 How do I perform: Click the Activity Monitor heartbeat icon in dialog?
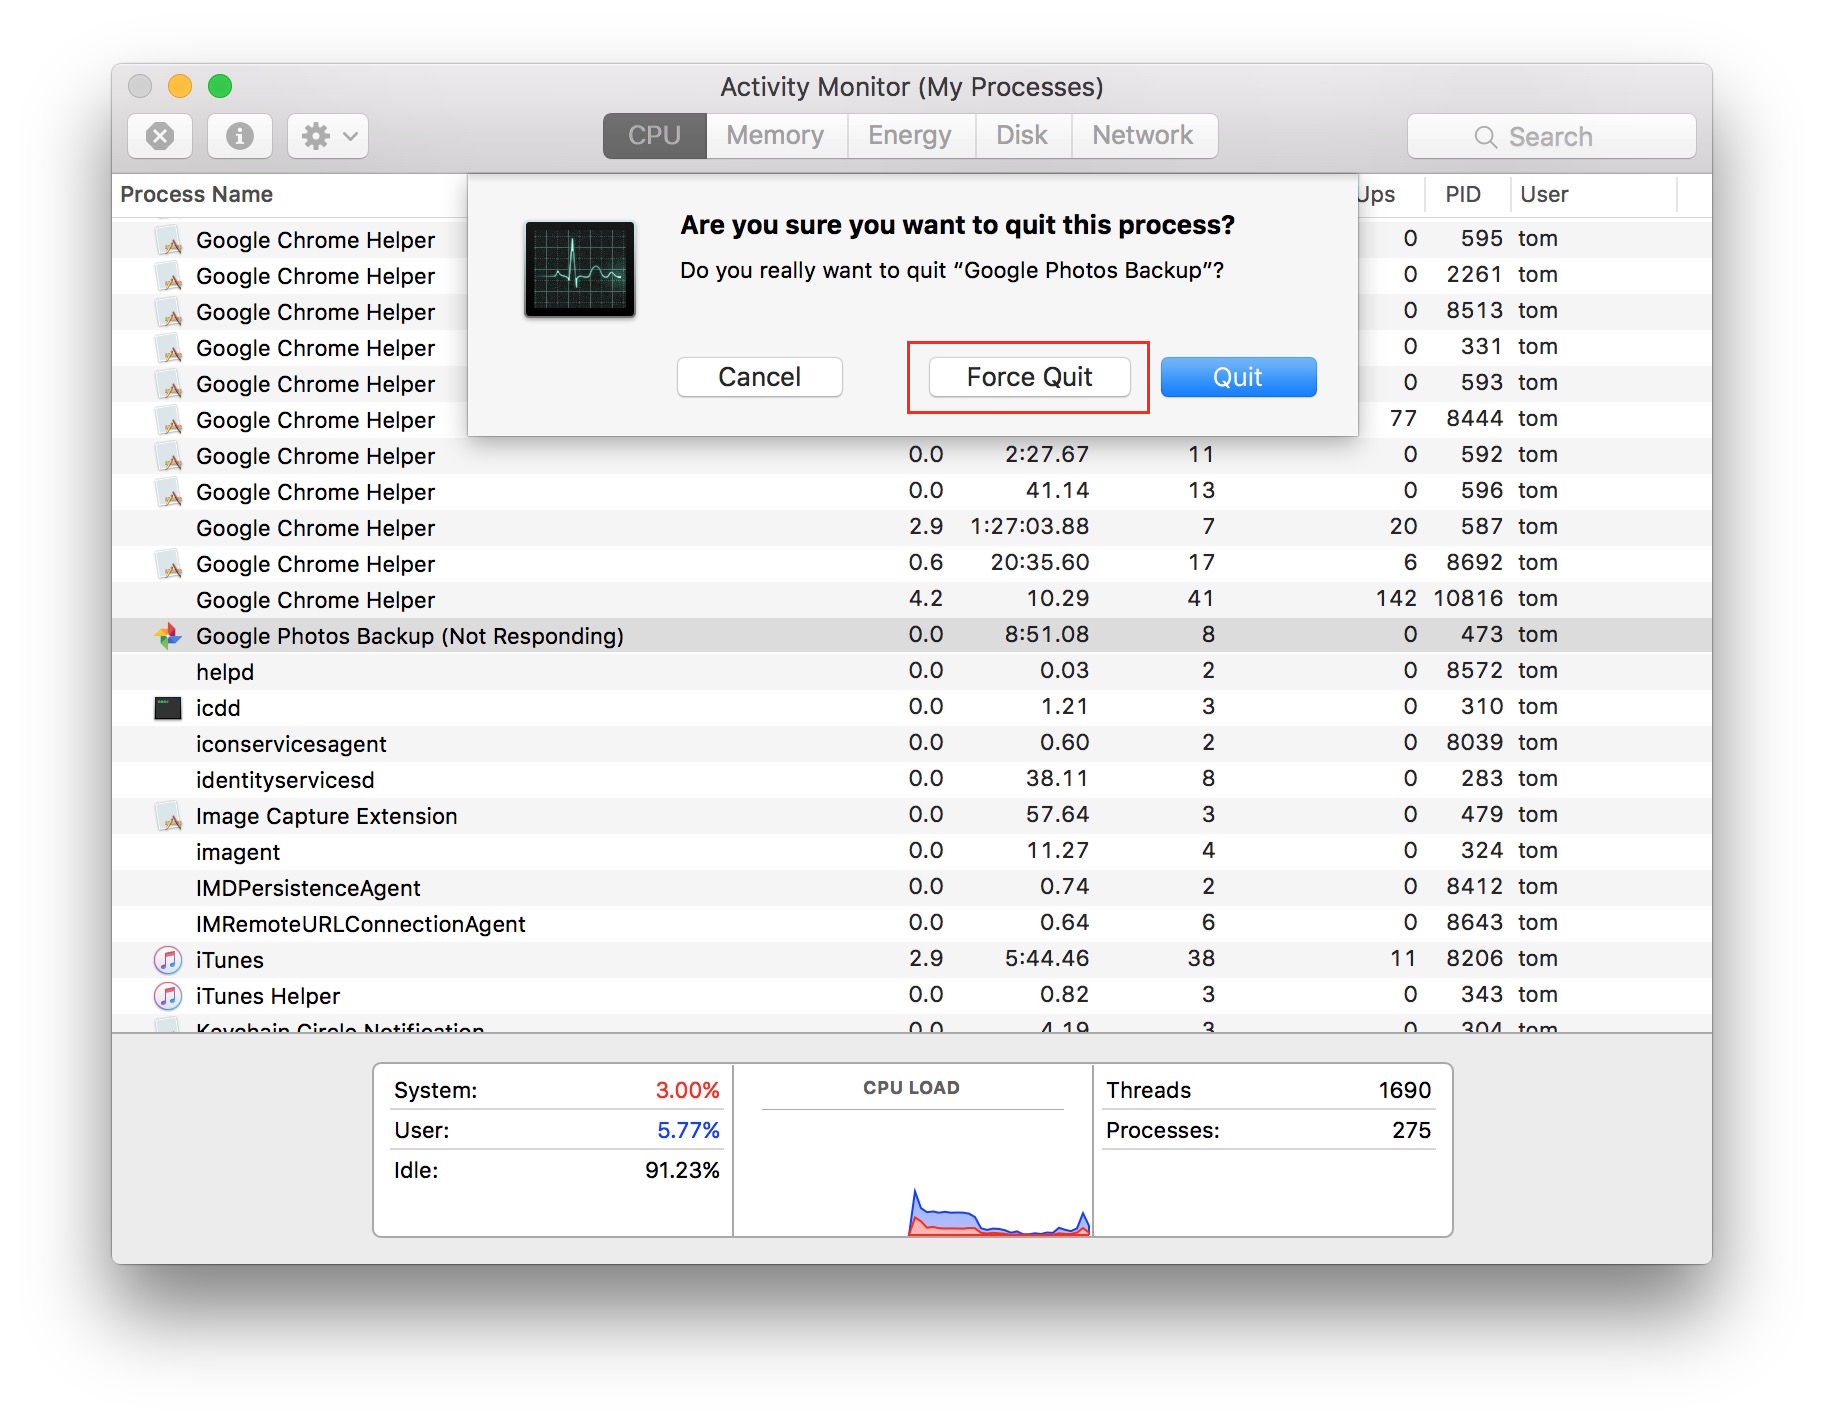coord(580,271)
